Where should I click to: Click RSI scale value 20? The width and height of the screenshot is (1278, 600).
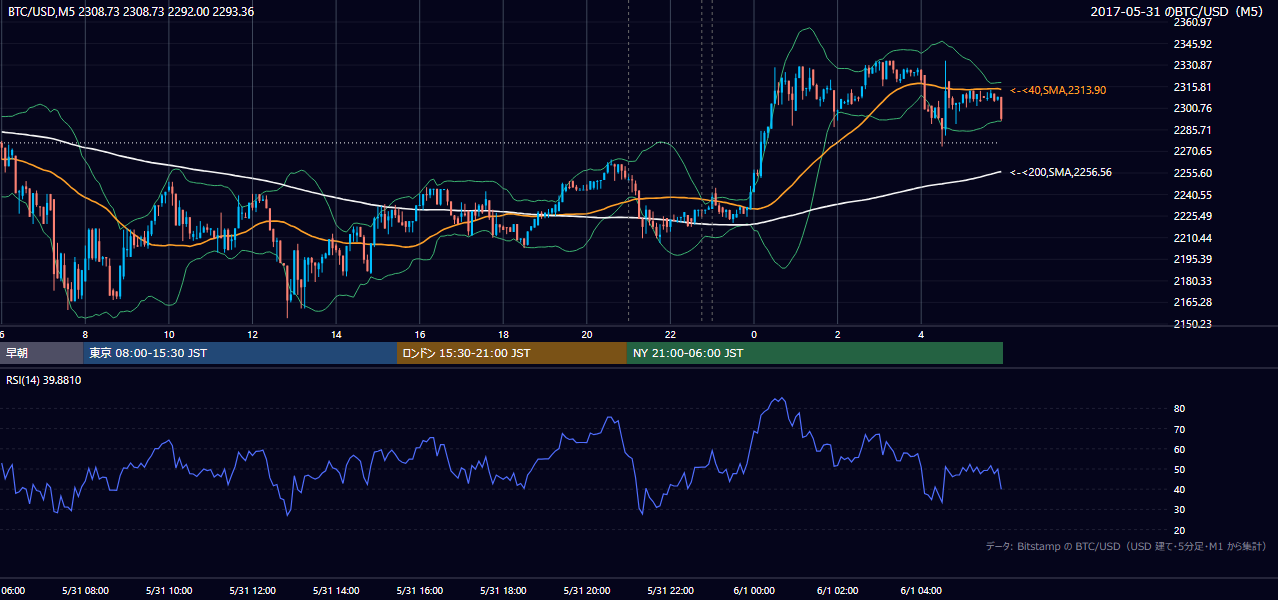pyautogui.click(x=1179, y=530)
